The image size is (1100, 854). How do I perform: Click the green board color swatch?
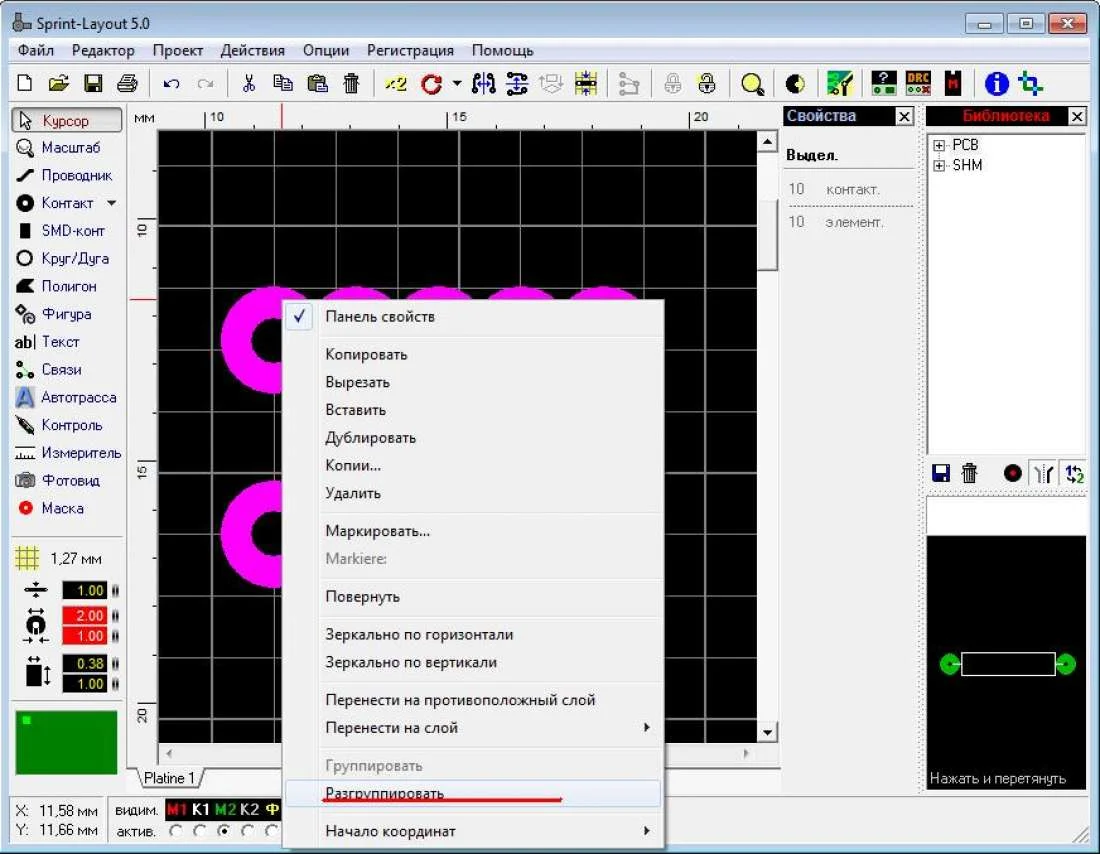point(66,742)
